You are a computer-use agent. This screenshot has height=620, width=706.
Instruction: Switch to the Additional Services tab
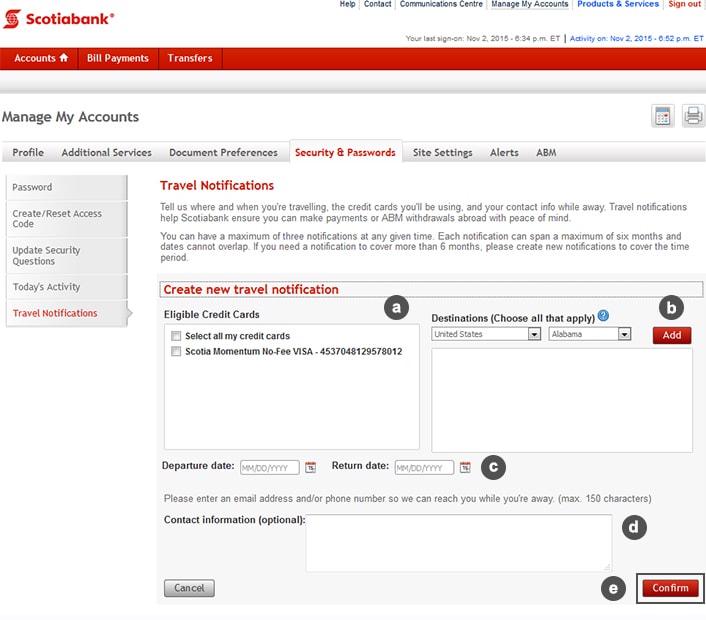(x=106, y=153)
